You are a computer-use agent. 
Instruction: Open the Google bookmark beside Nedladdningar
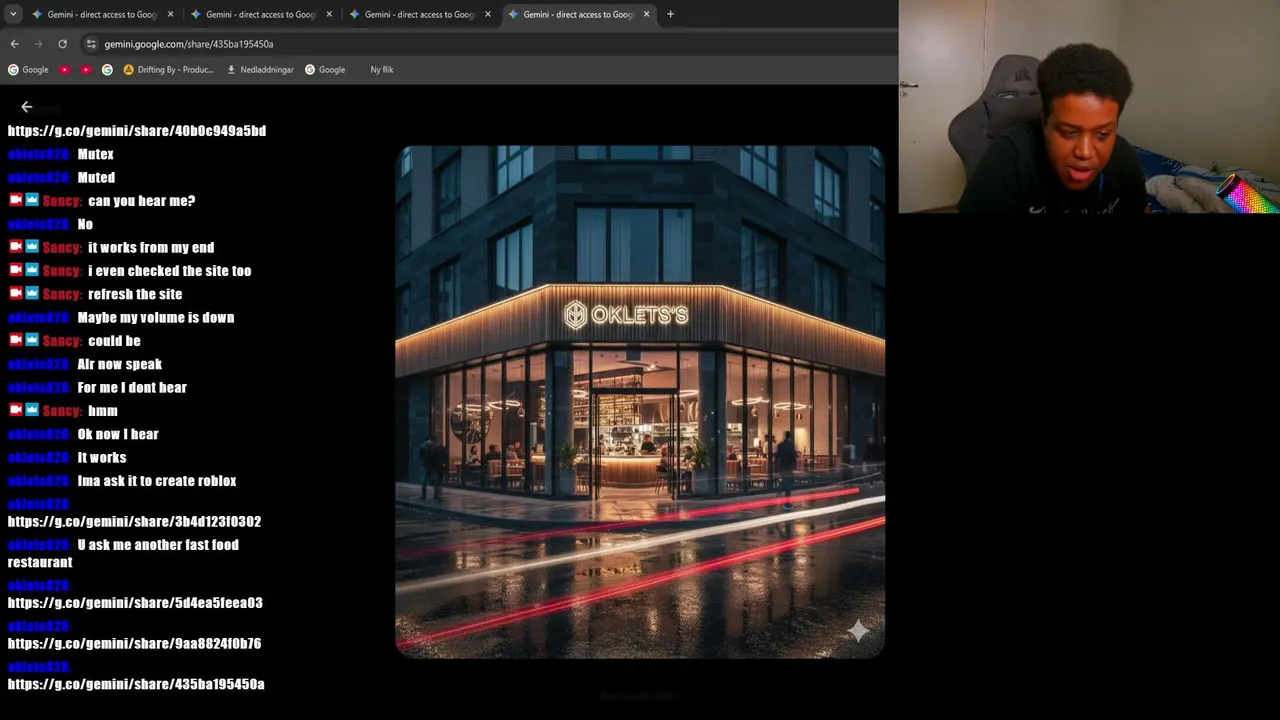coord(325,70)
